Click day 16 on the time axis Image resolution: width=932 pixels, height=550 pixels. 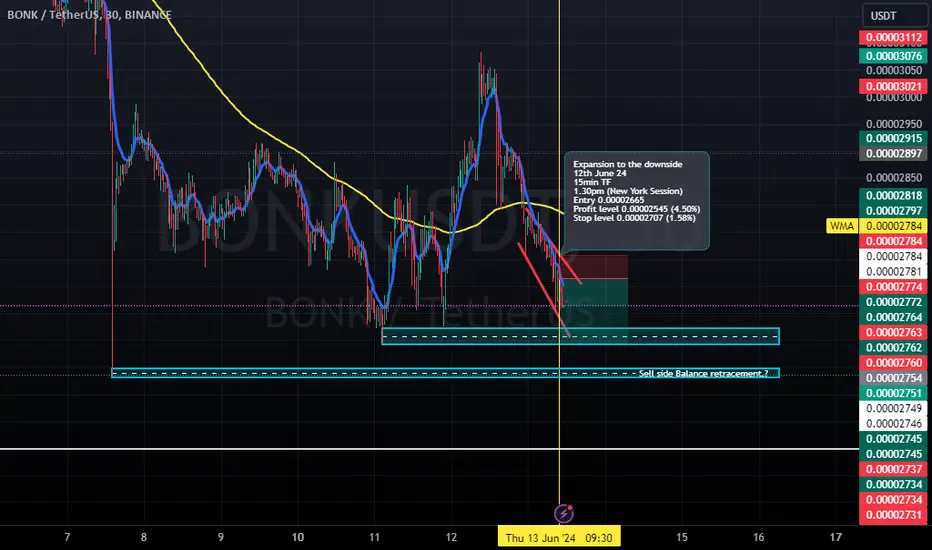pos(758,537)
